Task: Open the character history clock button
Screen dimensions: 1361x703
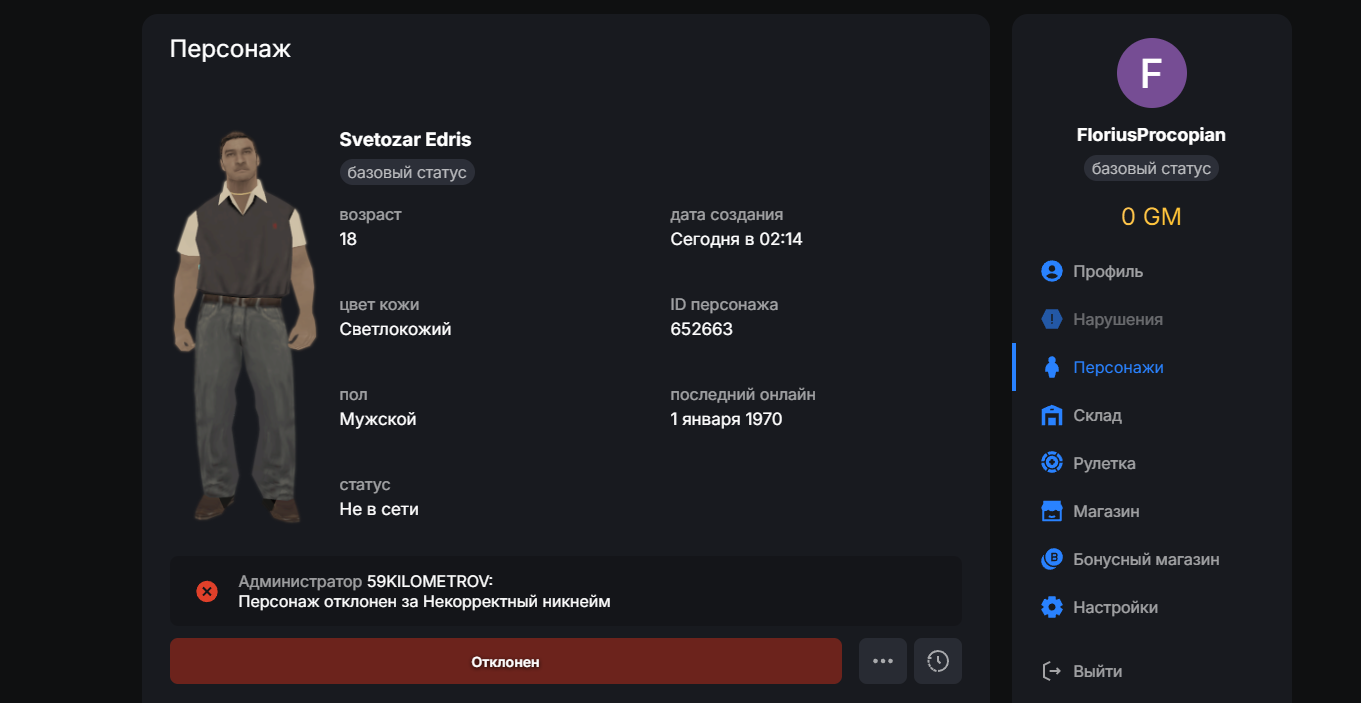Action: pos(938,661)
